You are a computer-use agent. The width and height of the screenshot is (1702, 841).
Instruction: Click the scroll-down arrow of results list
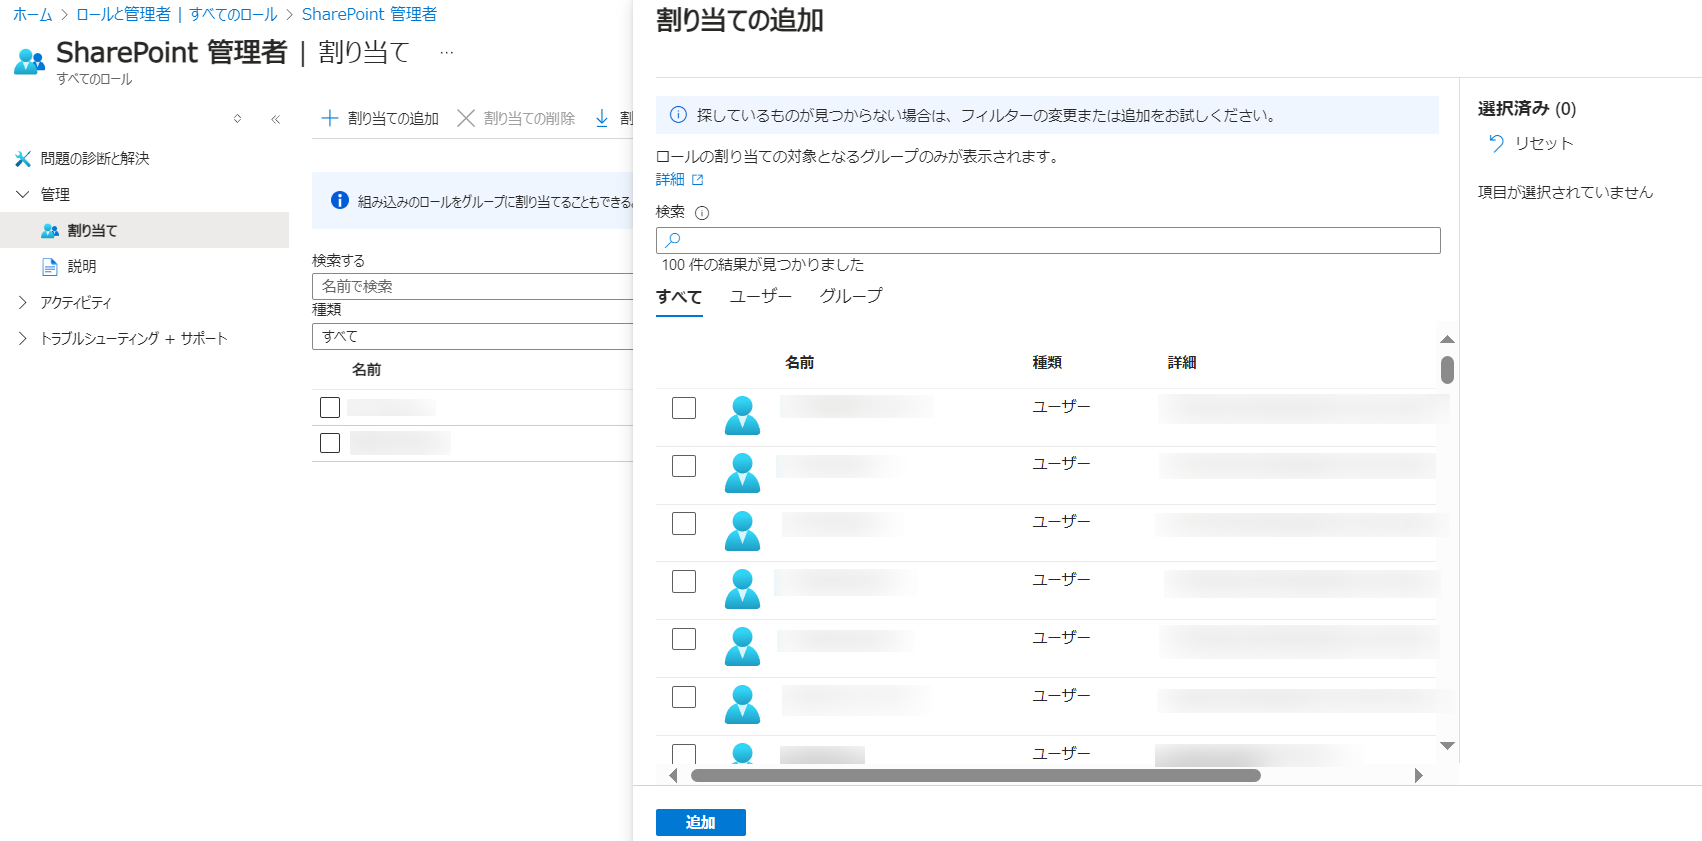coord(1447,746)
